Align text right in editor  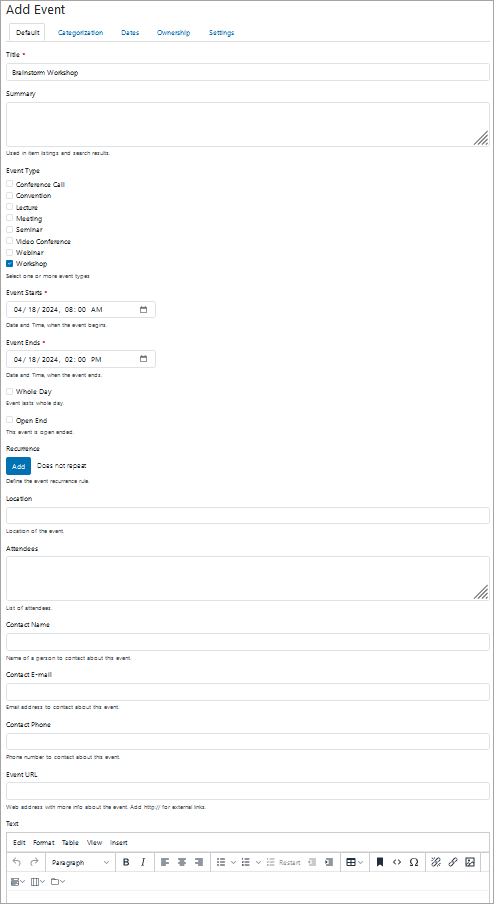199,862
